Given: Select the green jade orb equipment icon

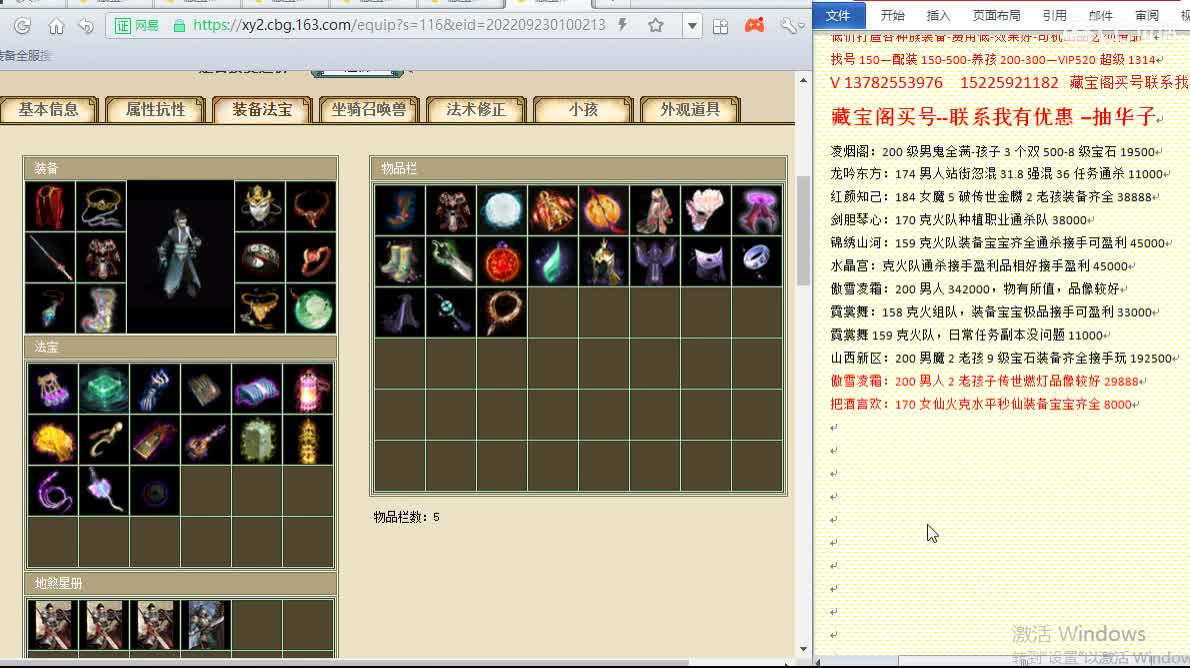Looking at the screenshot, I should [311, 309].
